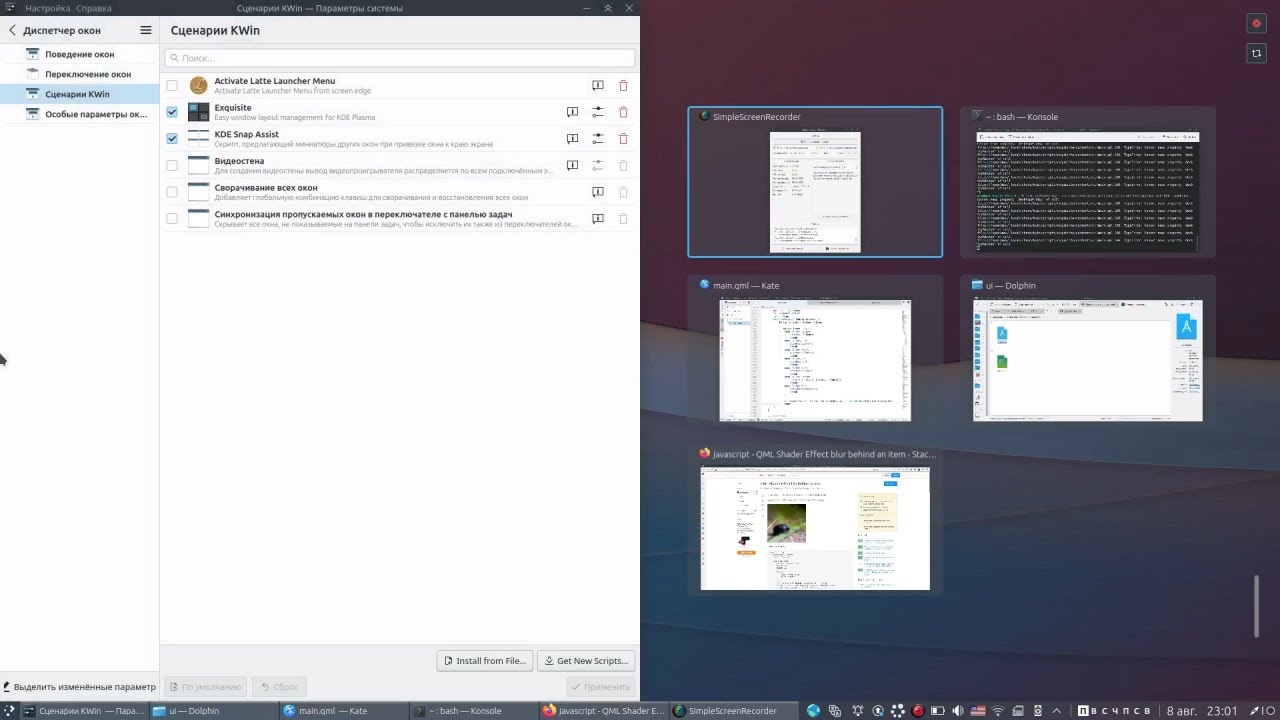The image size is (1280, 720).
Task: Click the По умолчанию button
Action: coord(205,687)
